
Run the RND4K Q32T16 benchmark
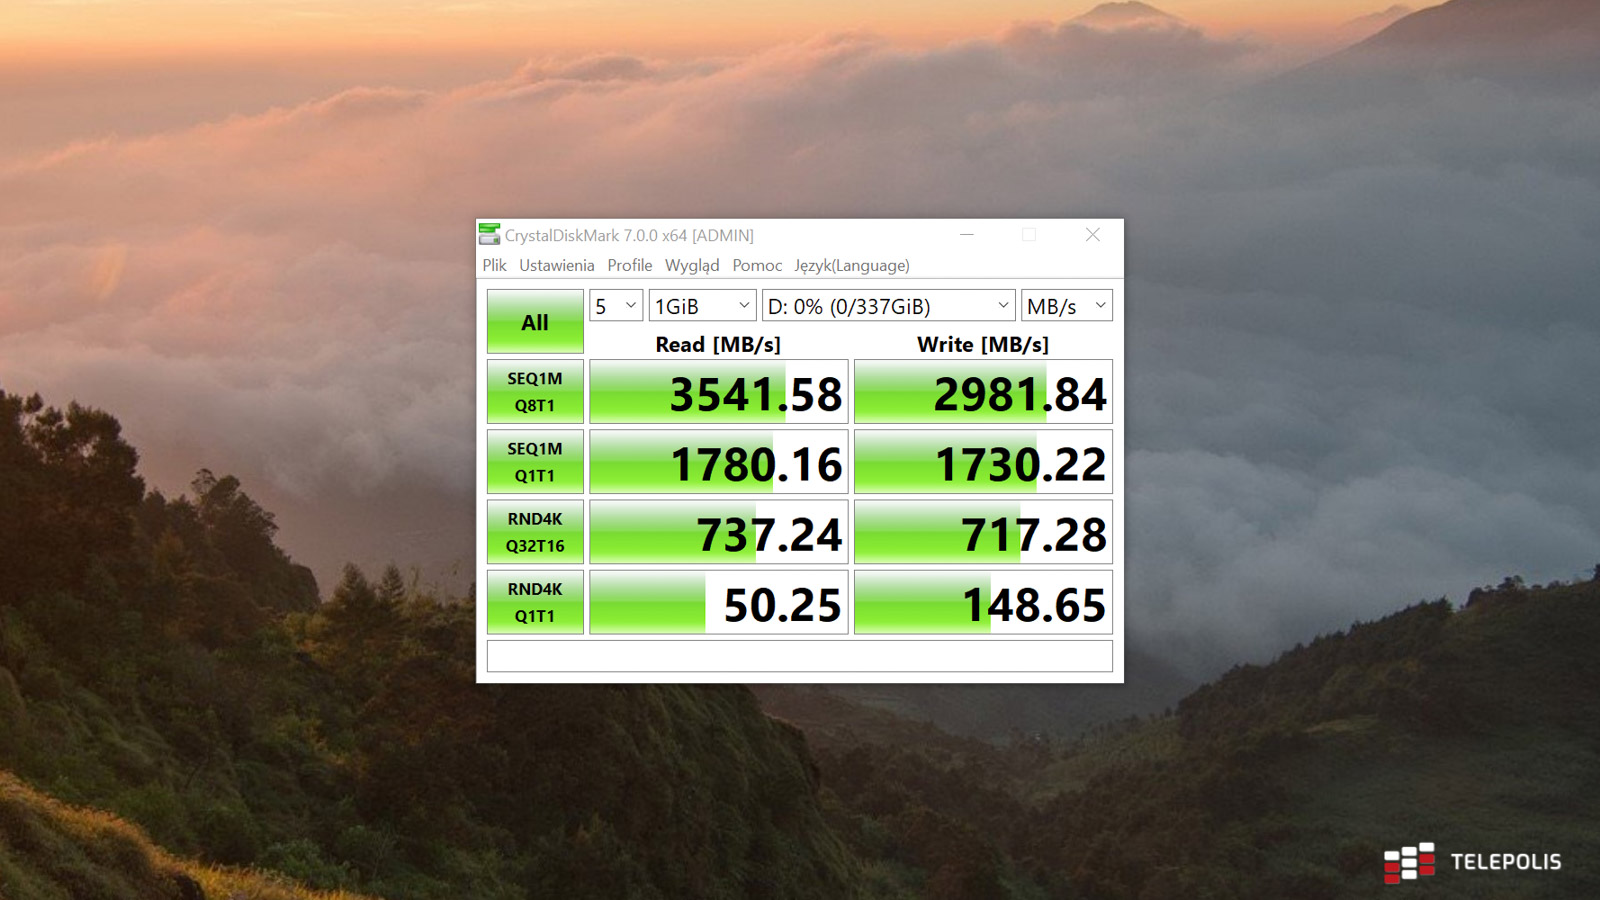(x=535, y=532)
